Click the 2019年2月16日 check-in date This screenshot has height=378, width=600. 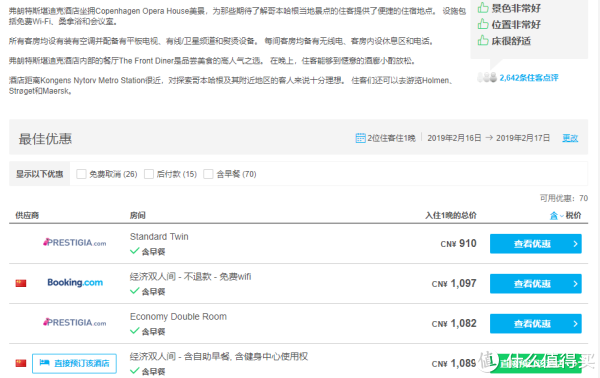454,138
